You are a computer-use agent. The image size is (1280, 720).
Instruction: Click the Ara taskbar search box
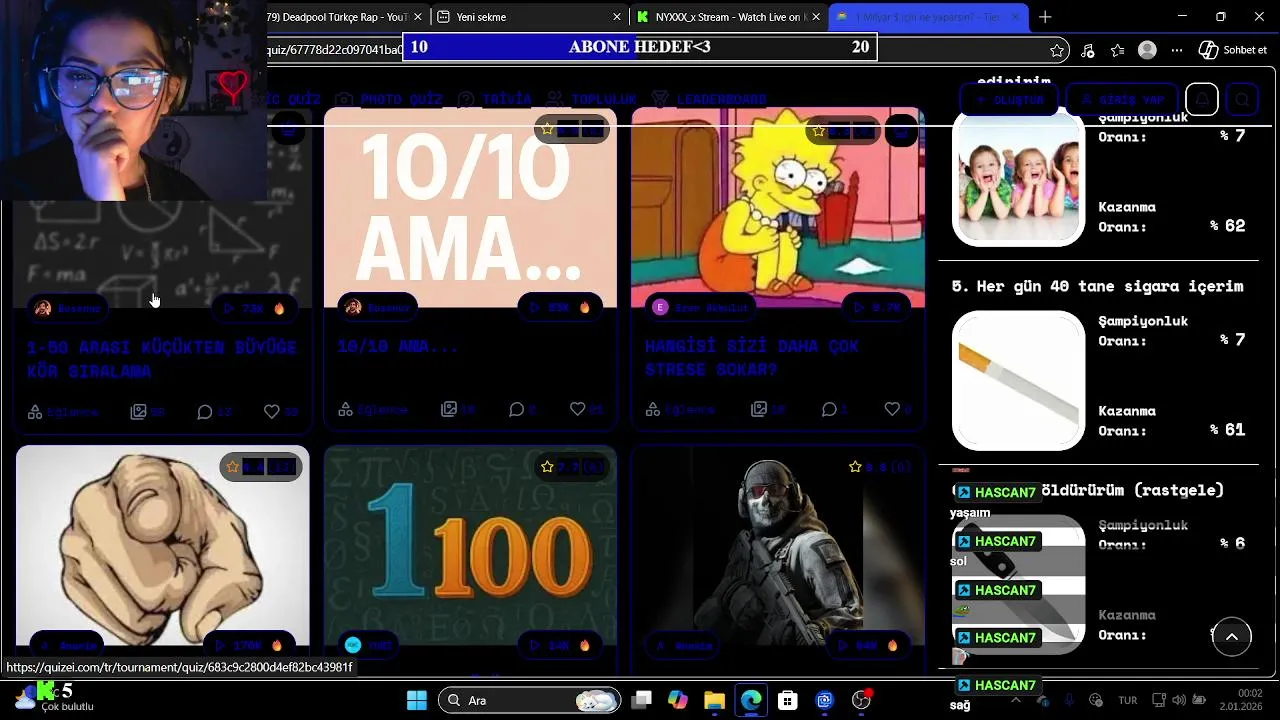click(529, 700)
